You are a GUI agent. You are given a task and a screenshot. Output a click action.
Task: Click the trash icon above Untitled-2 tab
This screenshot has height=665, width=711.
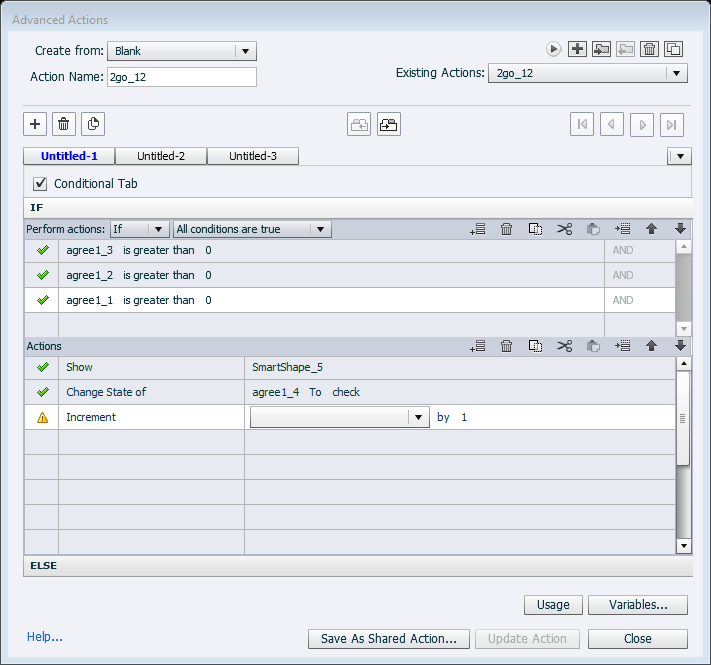(x=64, y=124)
